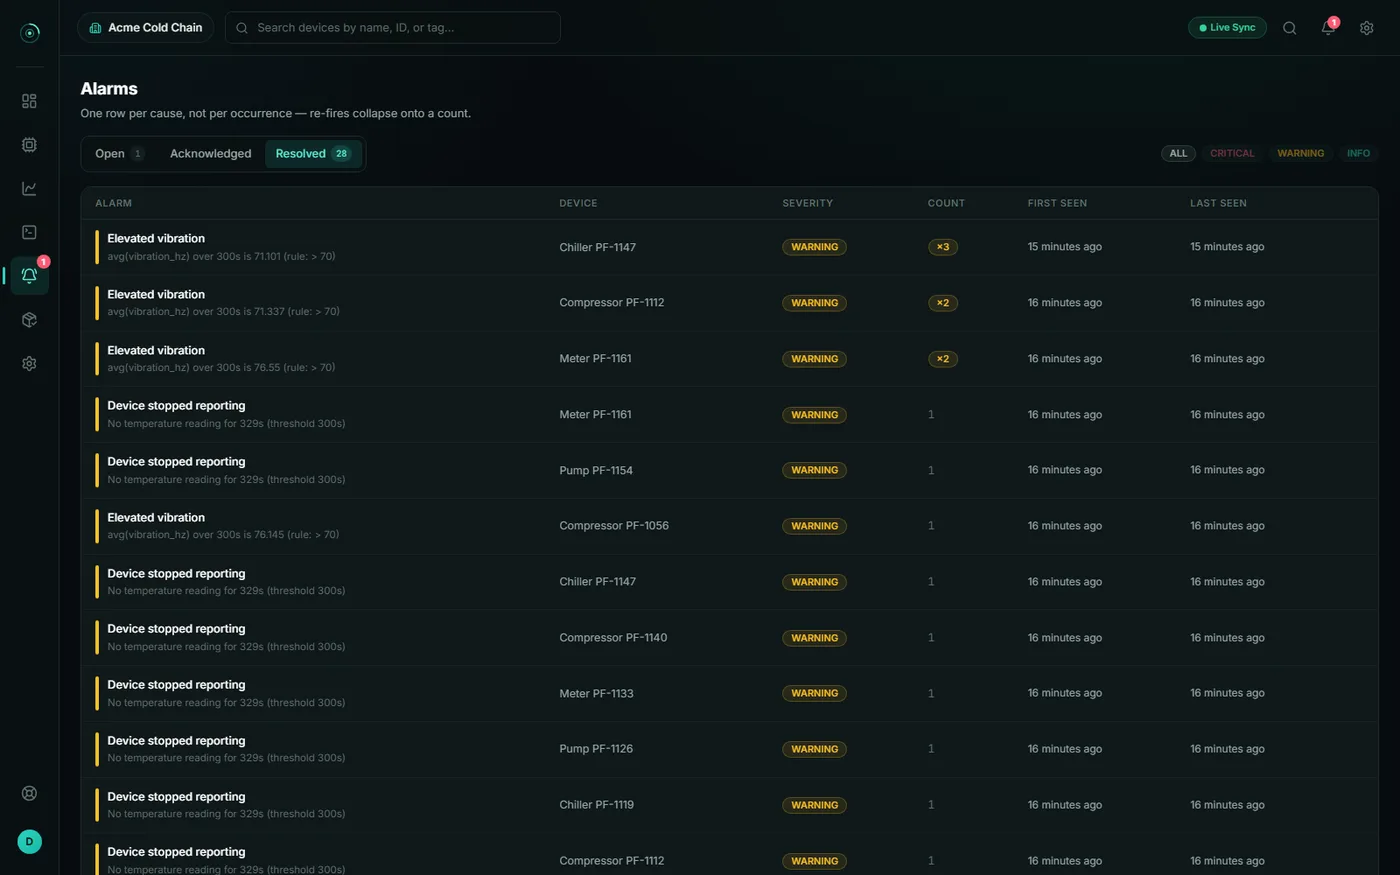Image resolution: width=1400 pixels, height=875 pixels.
Task: Click device Pump PF-1154
Action: [x=596, y=470]
